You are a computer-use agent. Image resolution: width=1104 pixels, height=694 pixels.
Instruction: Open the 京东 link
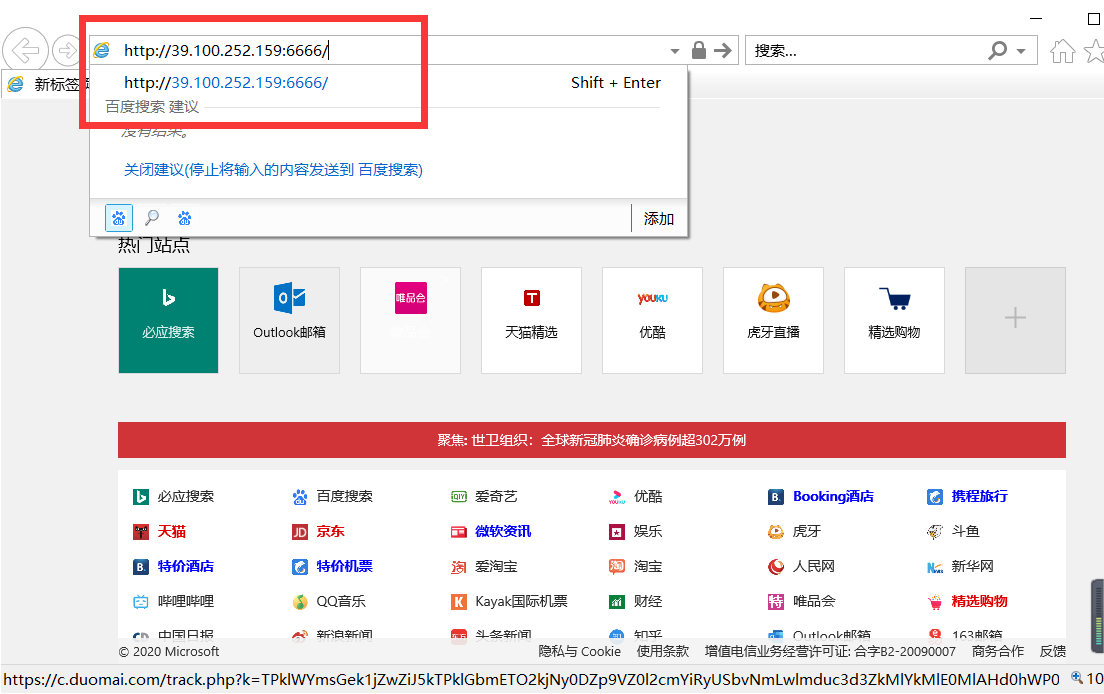coord(330,531)
